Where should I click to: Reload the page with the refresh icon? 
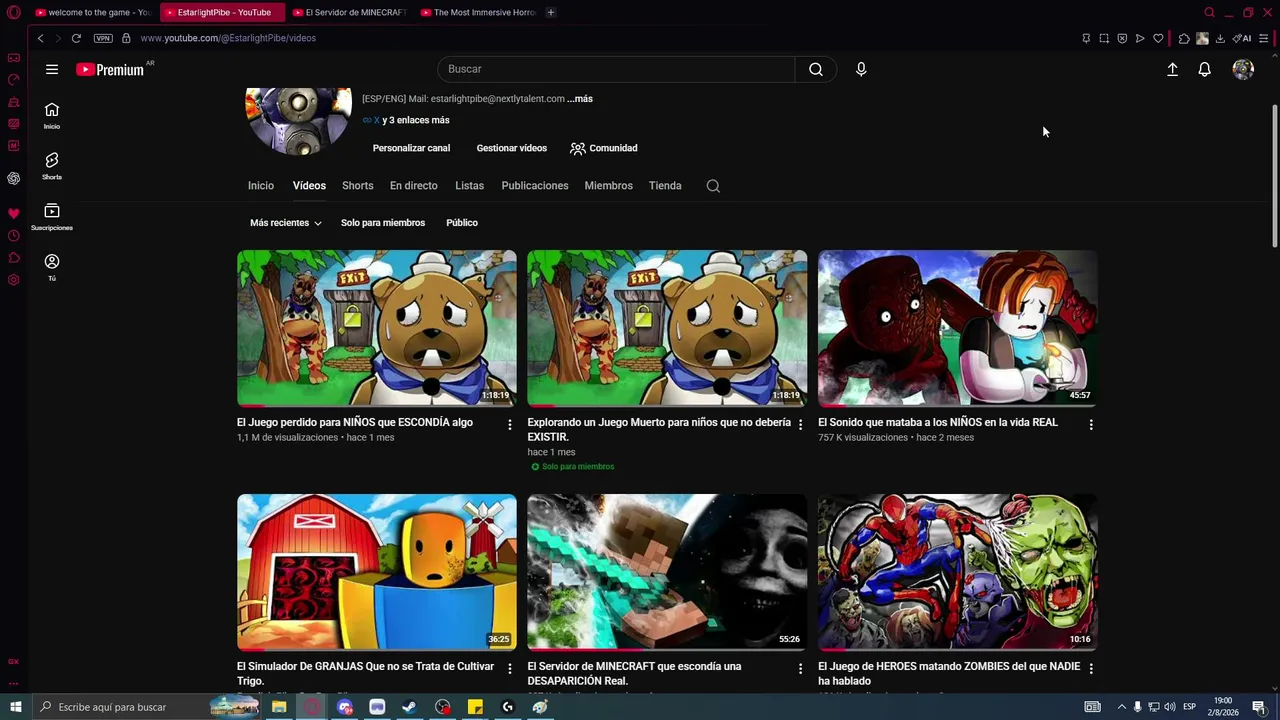tap(76, 38)
